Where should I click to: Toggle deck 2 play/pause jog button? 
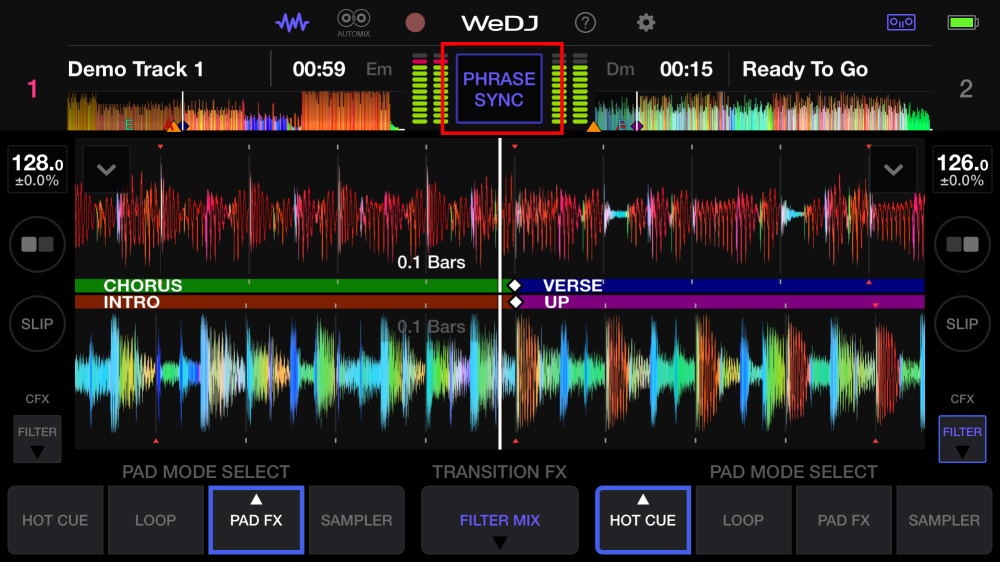click(962, 244)
